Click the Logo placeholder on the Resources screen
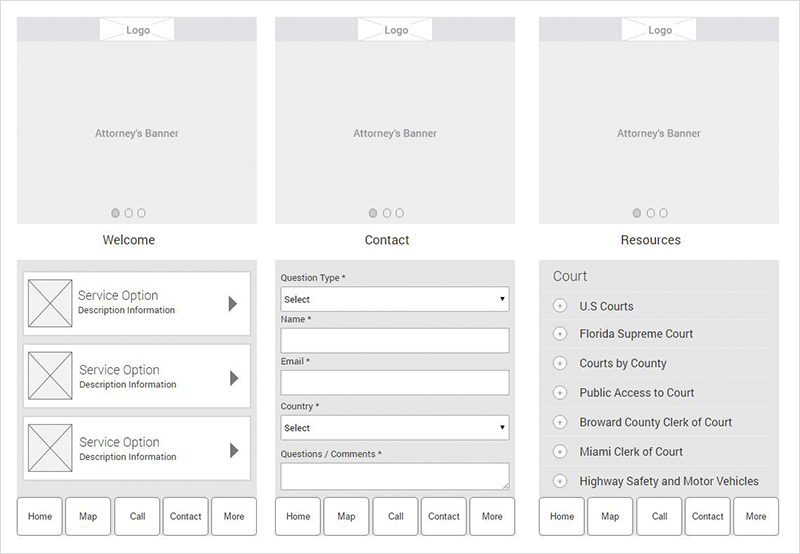800x554 pixels. [659, 30]
